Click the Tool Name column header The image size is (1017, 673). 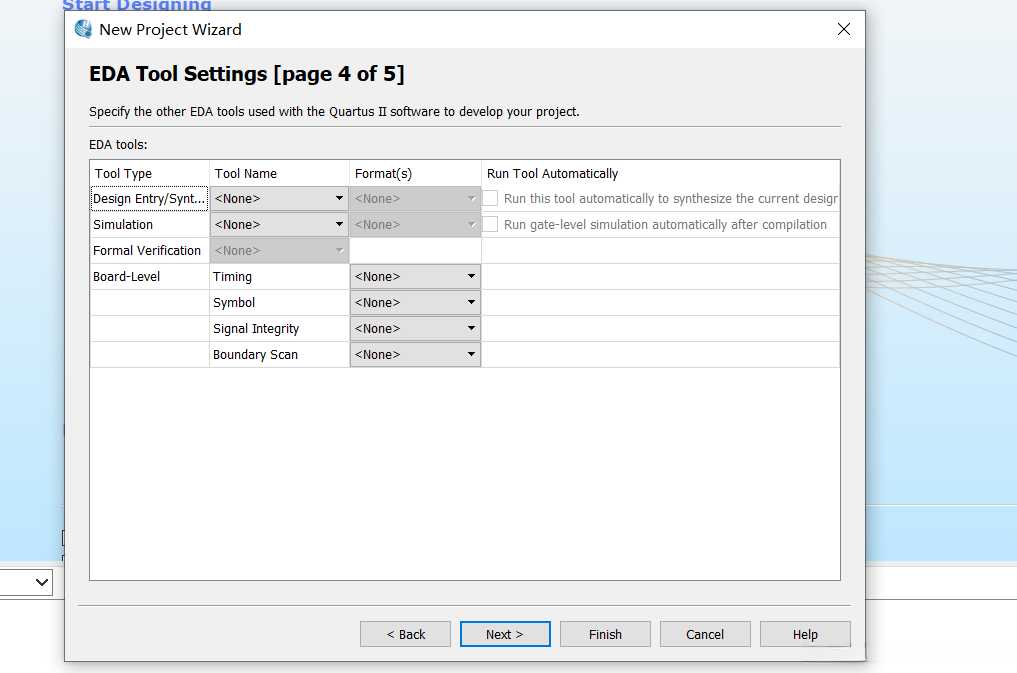[246, 174]
